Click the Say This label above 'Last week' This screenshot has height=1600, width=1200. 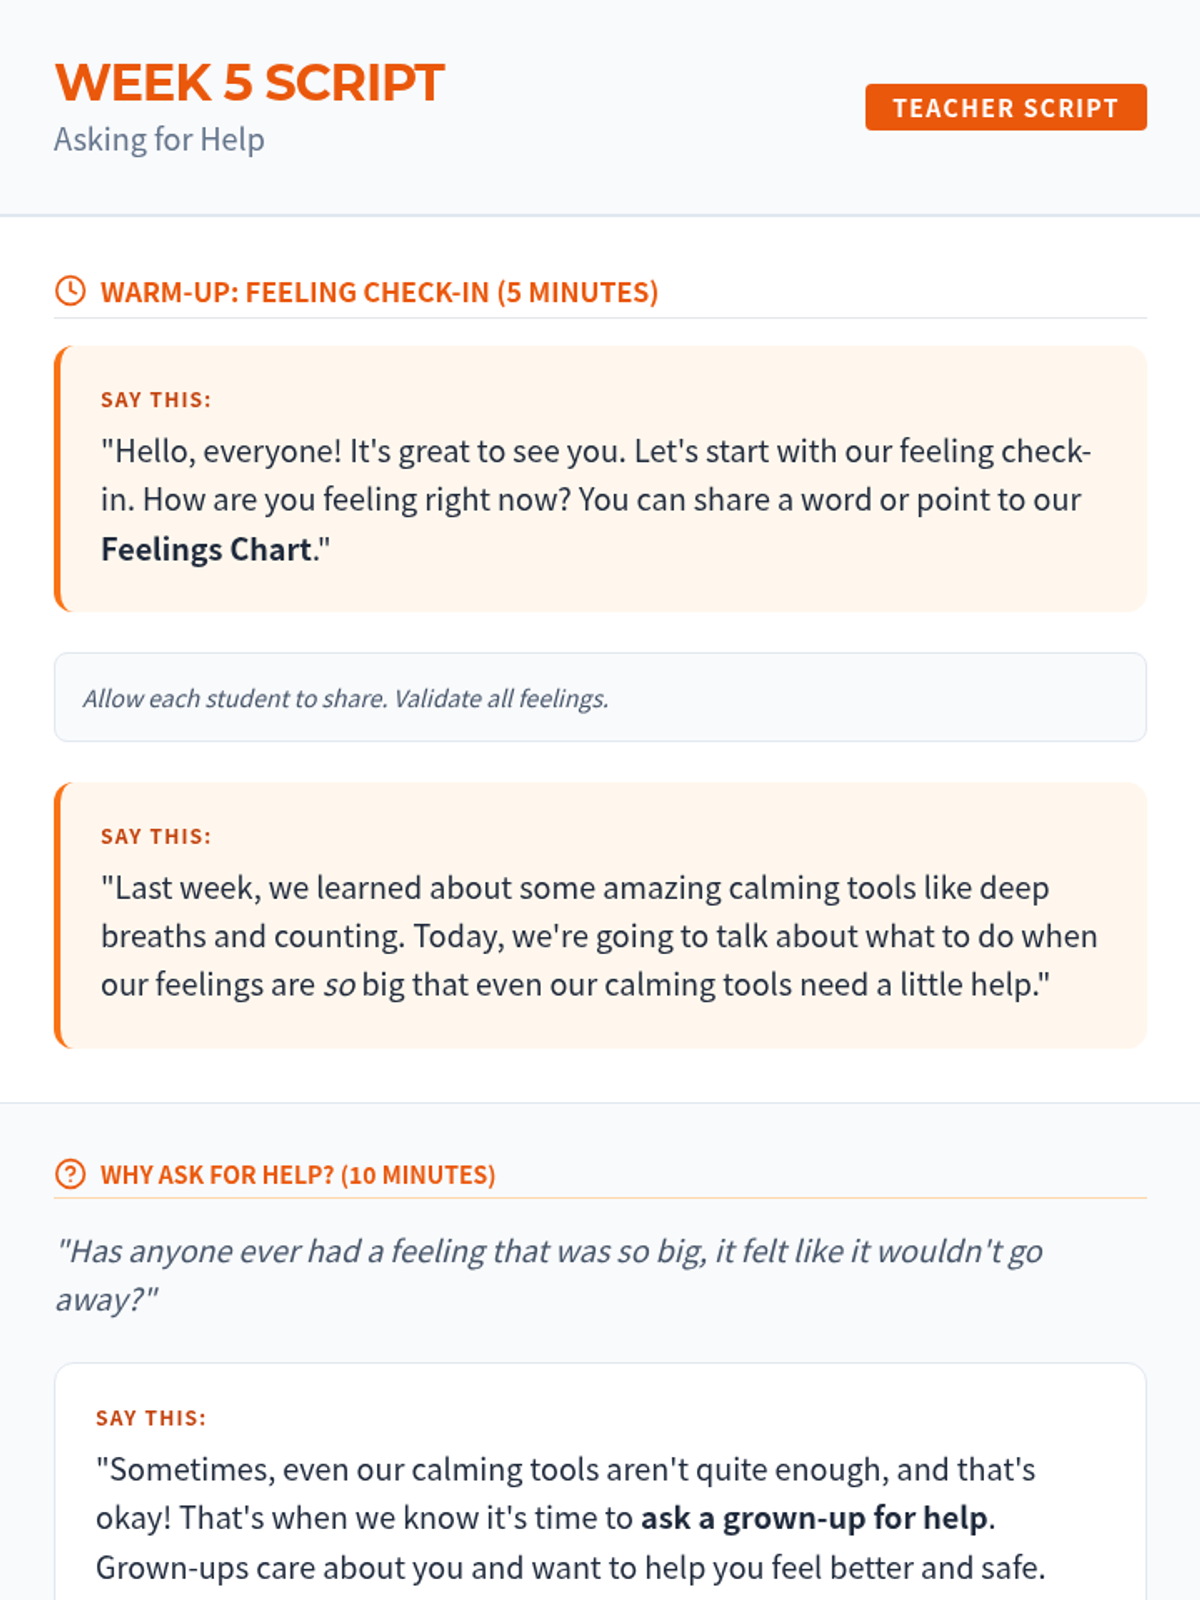(156, 837)
